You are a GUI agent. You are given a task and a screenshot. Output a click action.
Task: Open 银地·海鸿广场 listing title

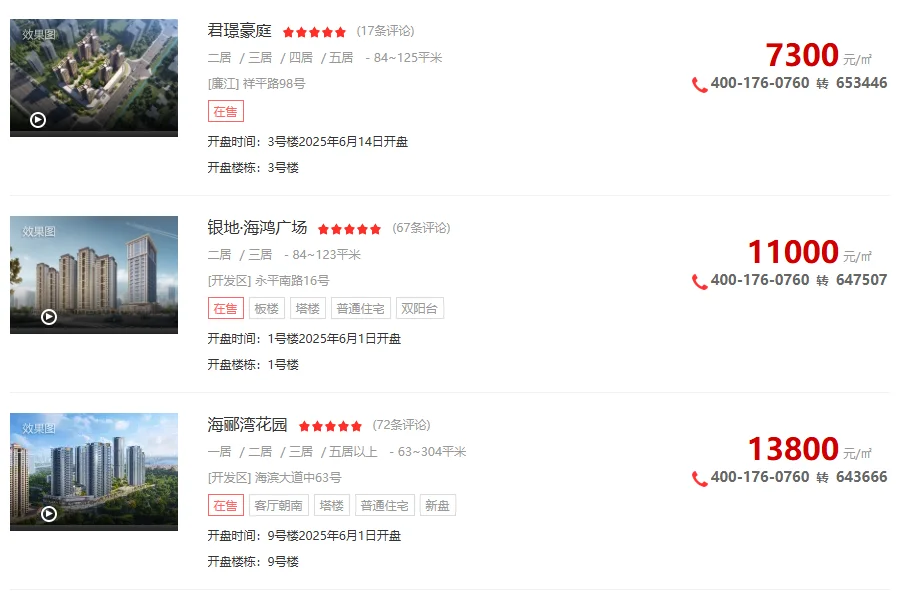coord(257,228)
